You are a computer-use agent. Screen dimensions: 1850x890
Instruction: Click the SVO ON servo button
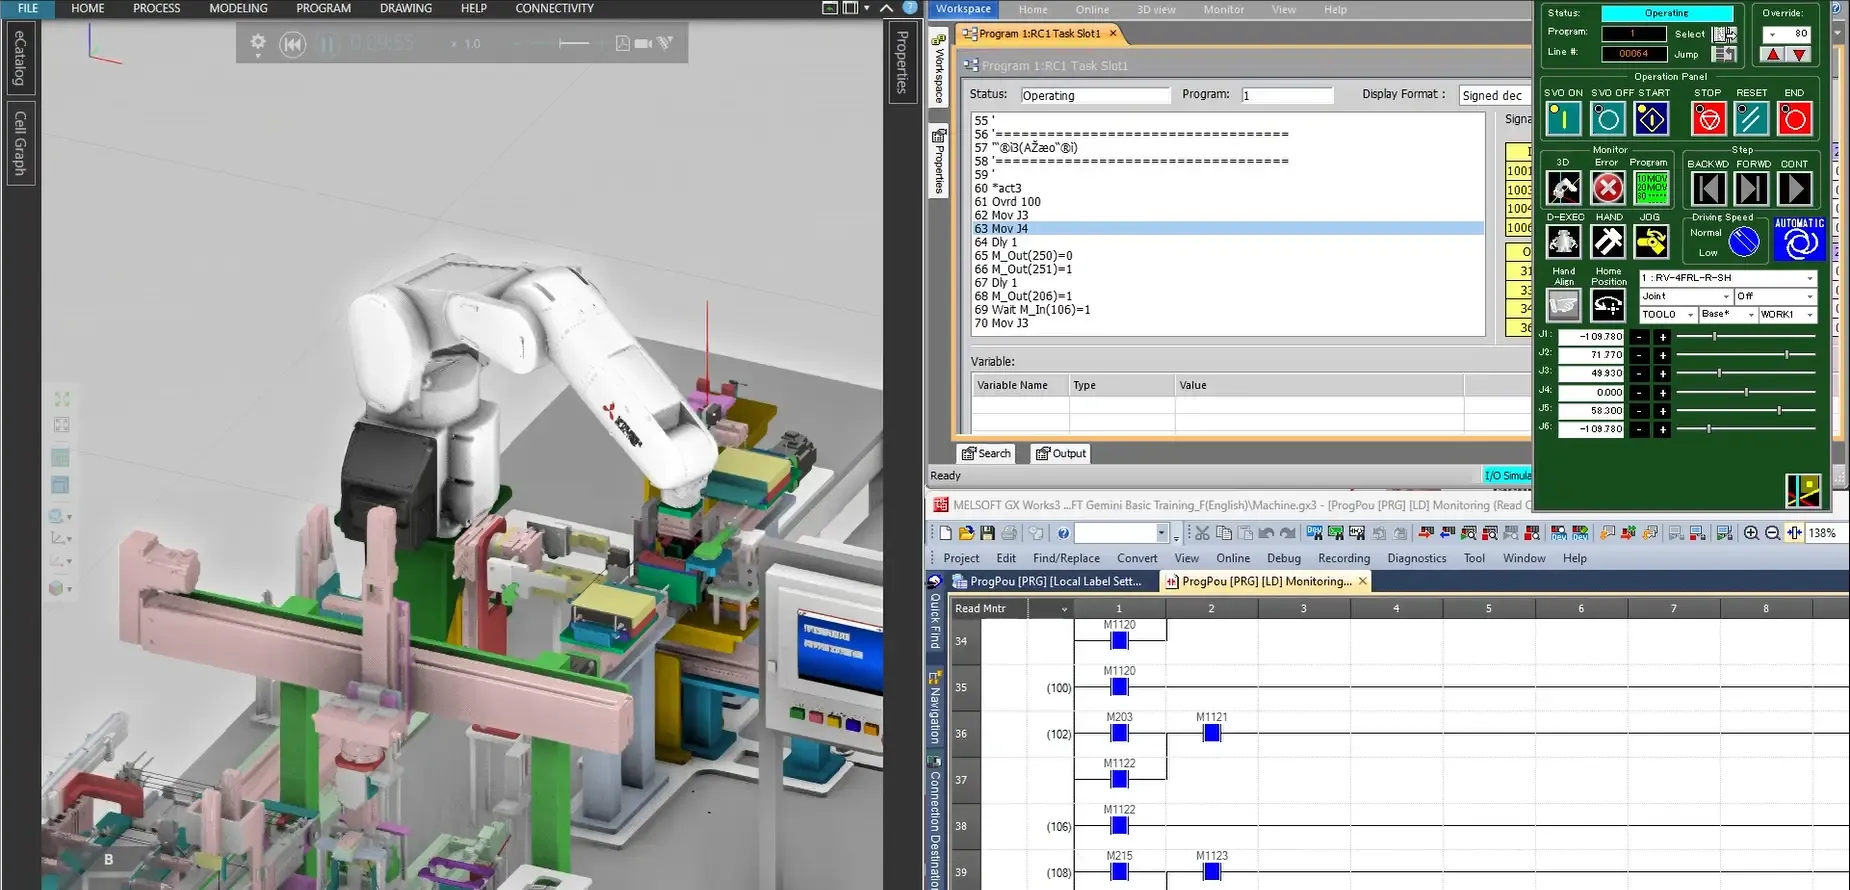(x=1563, y=119)
